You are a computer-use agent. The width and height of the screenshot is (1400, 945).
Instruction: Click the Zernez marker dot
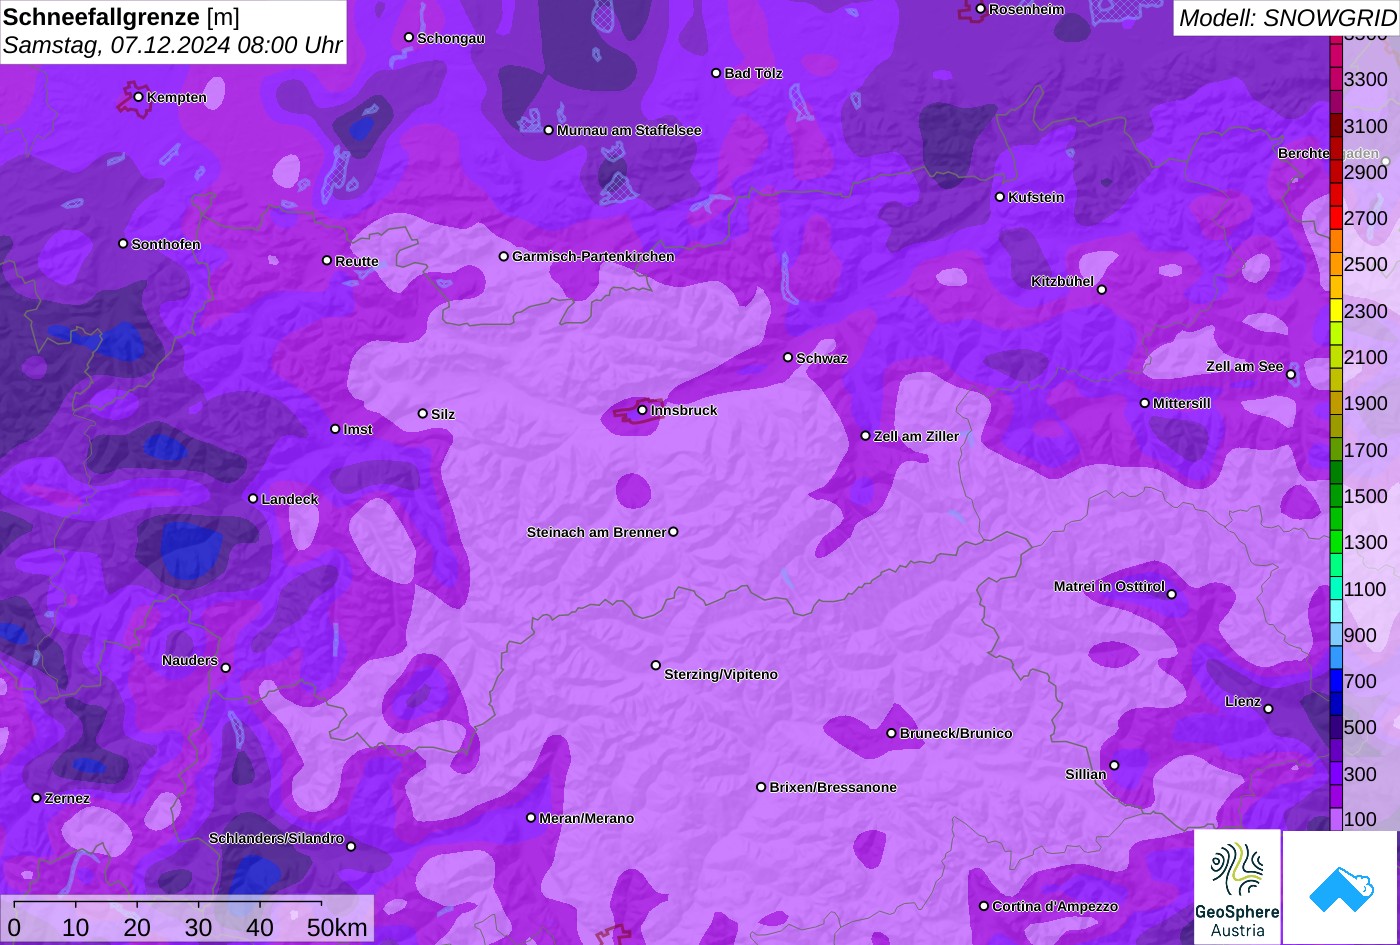coord(37,798)
